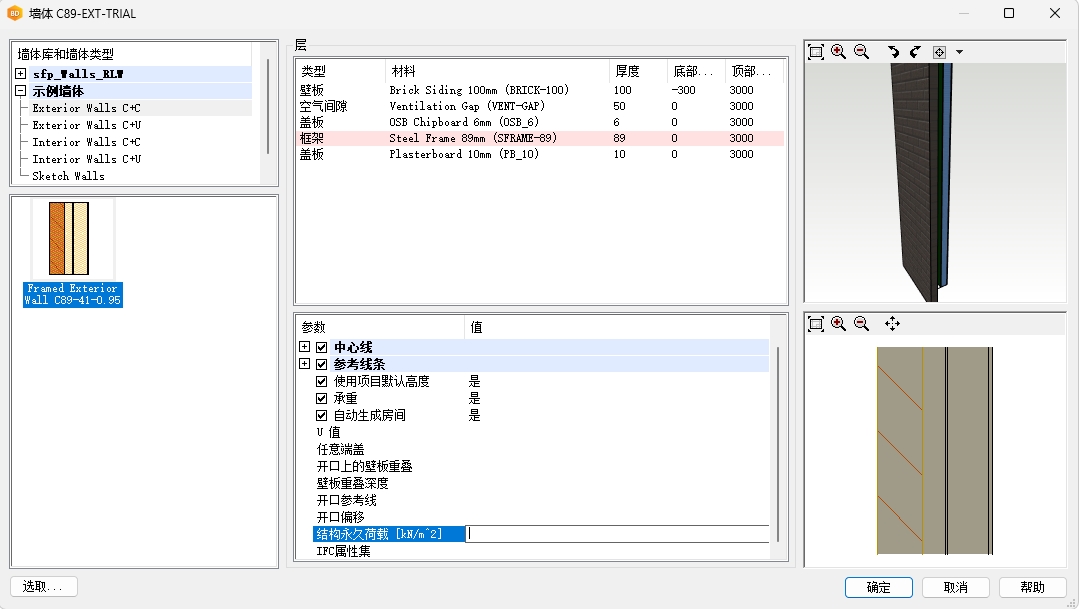This screenshot has width=1079, height=609.
Task: Collapse the 示例墙体 library node
Action: tap(21, 91)
